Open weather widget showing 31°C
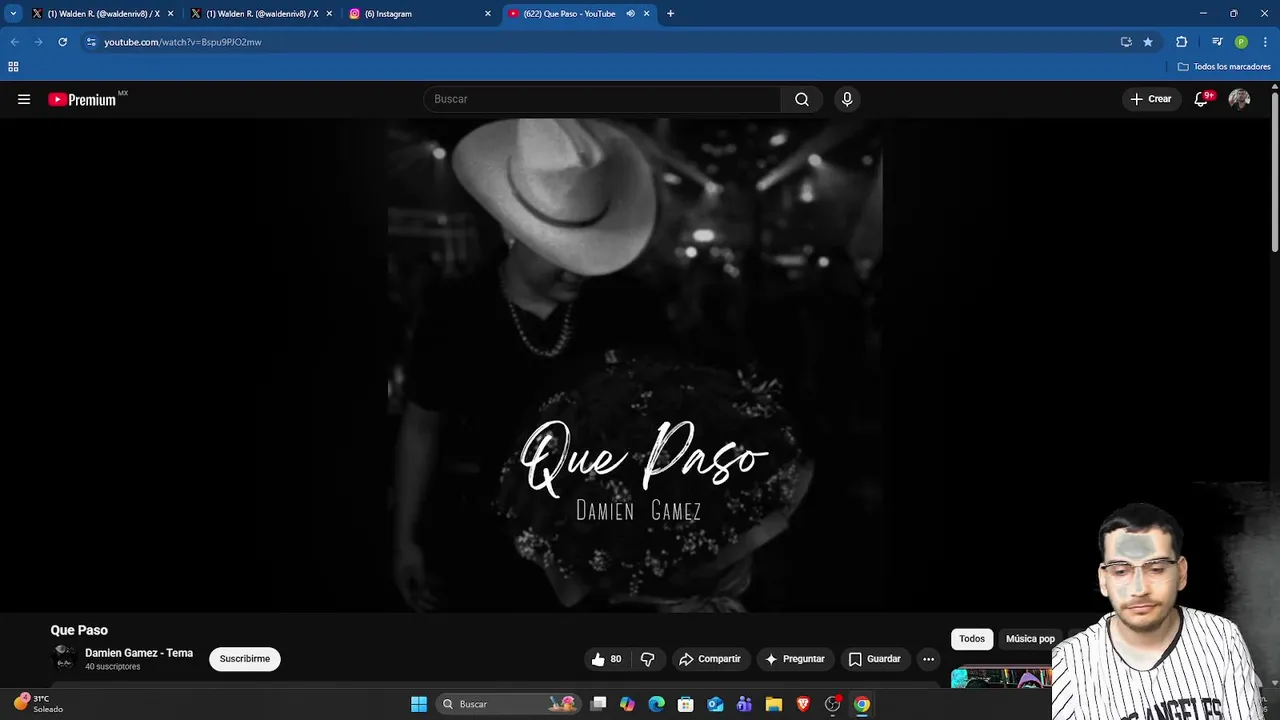The width and height of the screenshot is (1280, 720). 38,704
